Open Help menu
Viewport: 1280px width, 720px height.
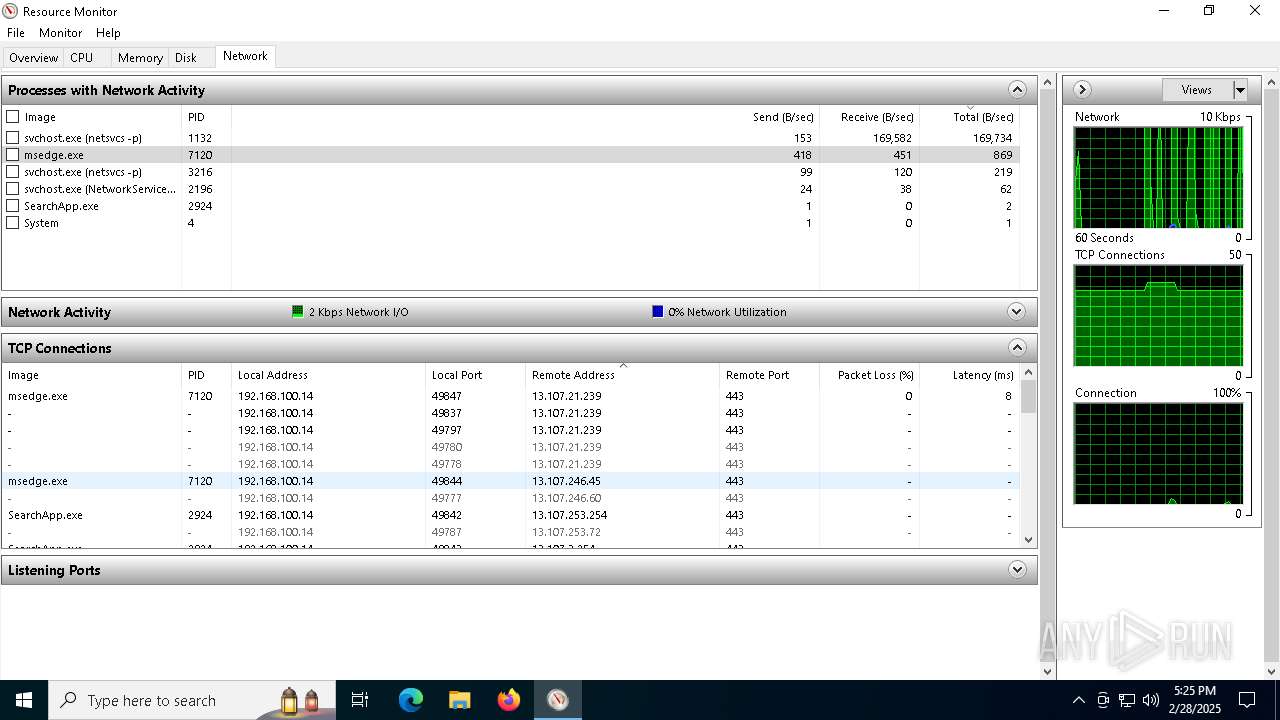108,33
